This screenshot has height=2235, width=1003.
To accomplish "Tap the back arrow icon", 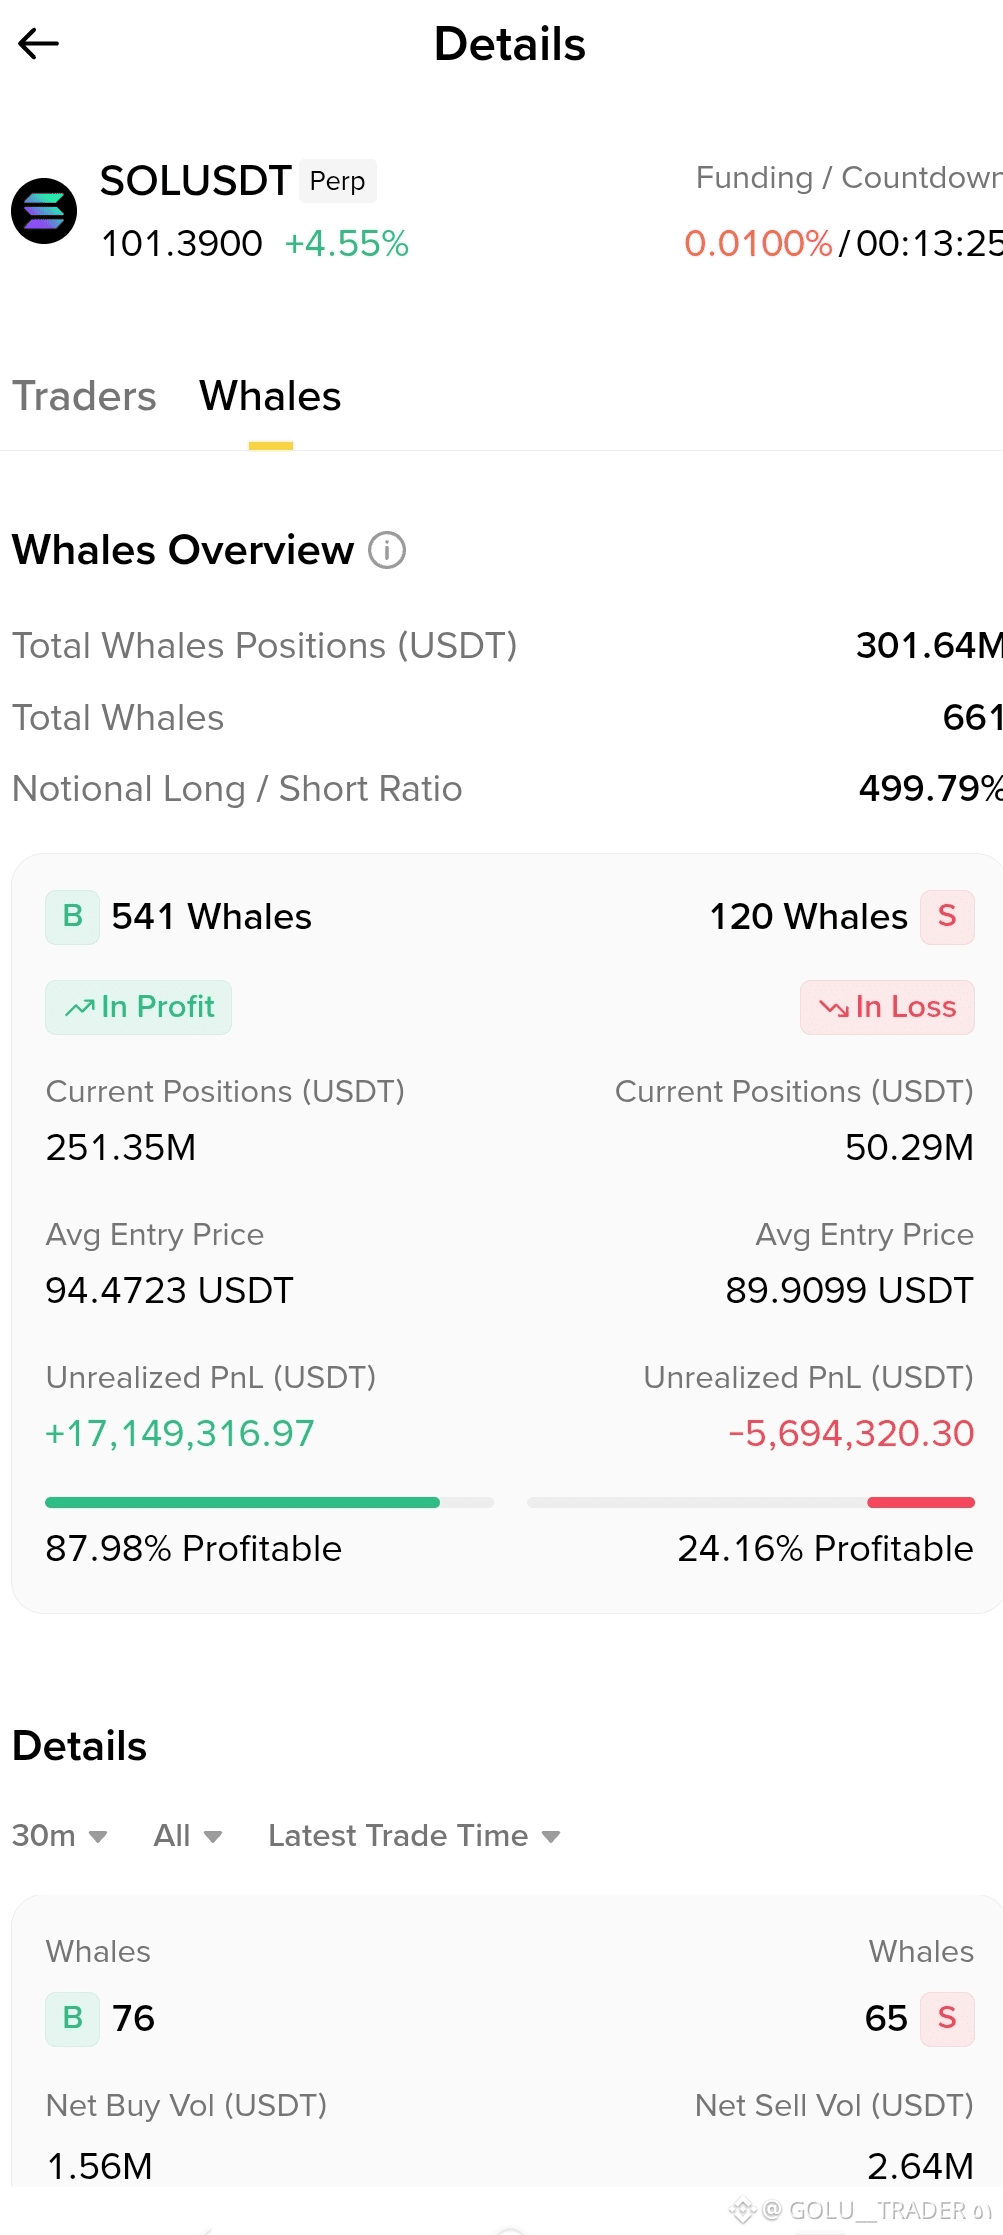I will 38,44.
